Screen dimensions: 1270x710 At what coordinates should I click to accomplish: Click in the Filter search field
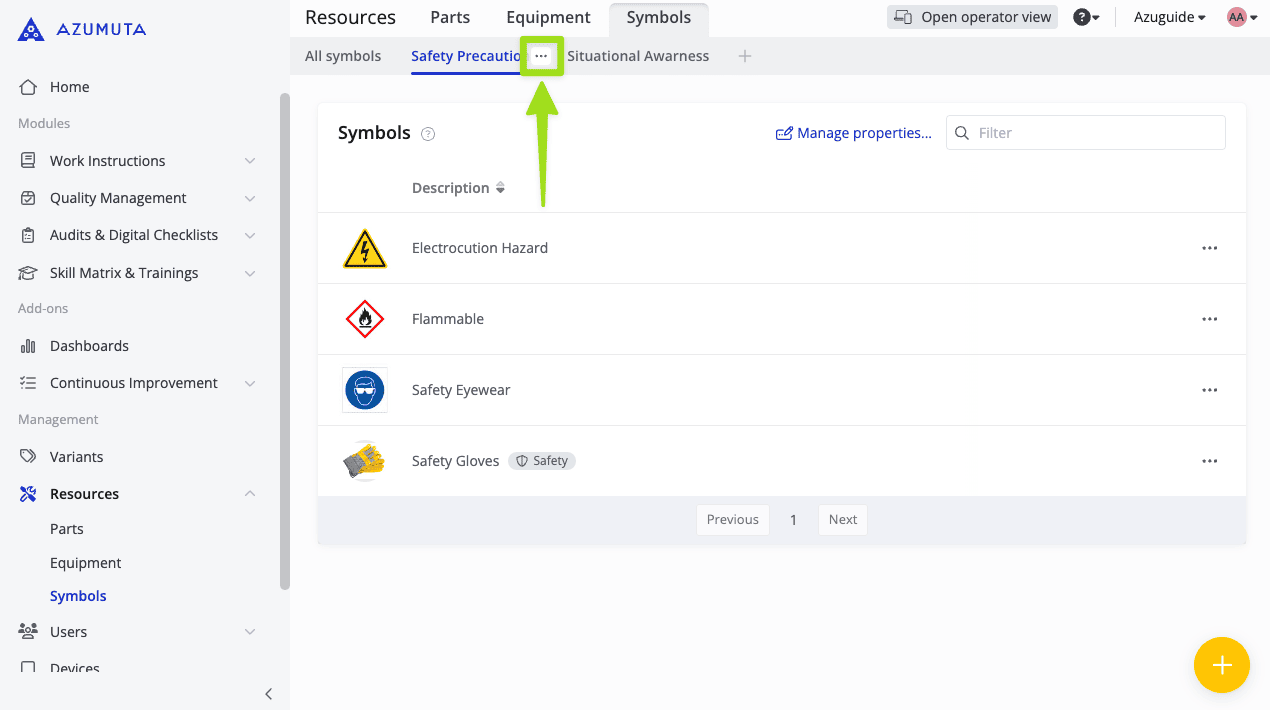[x=1095, y=133]
